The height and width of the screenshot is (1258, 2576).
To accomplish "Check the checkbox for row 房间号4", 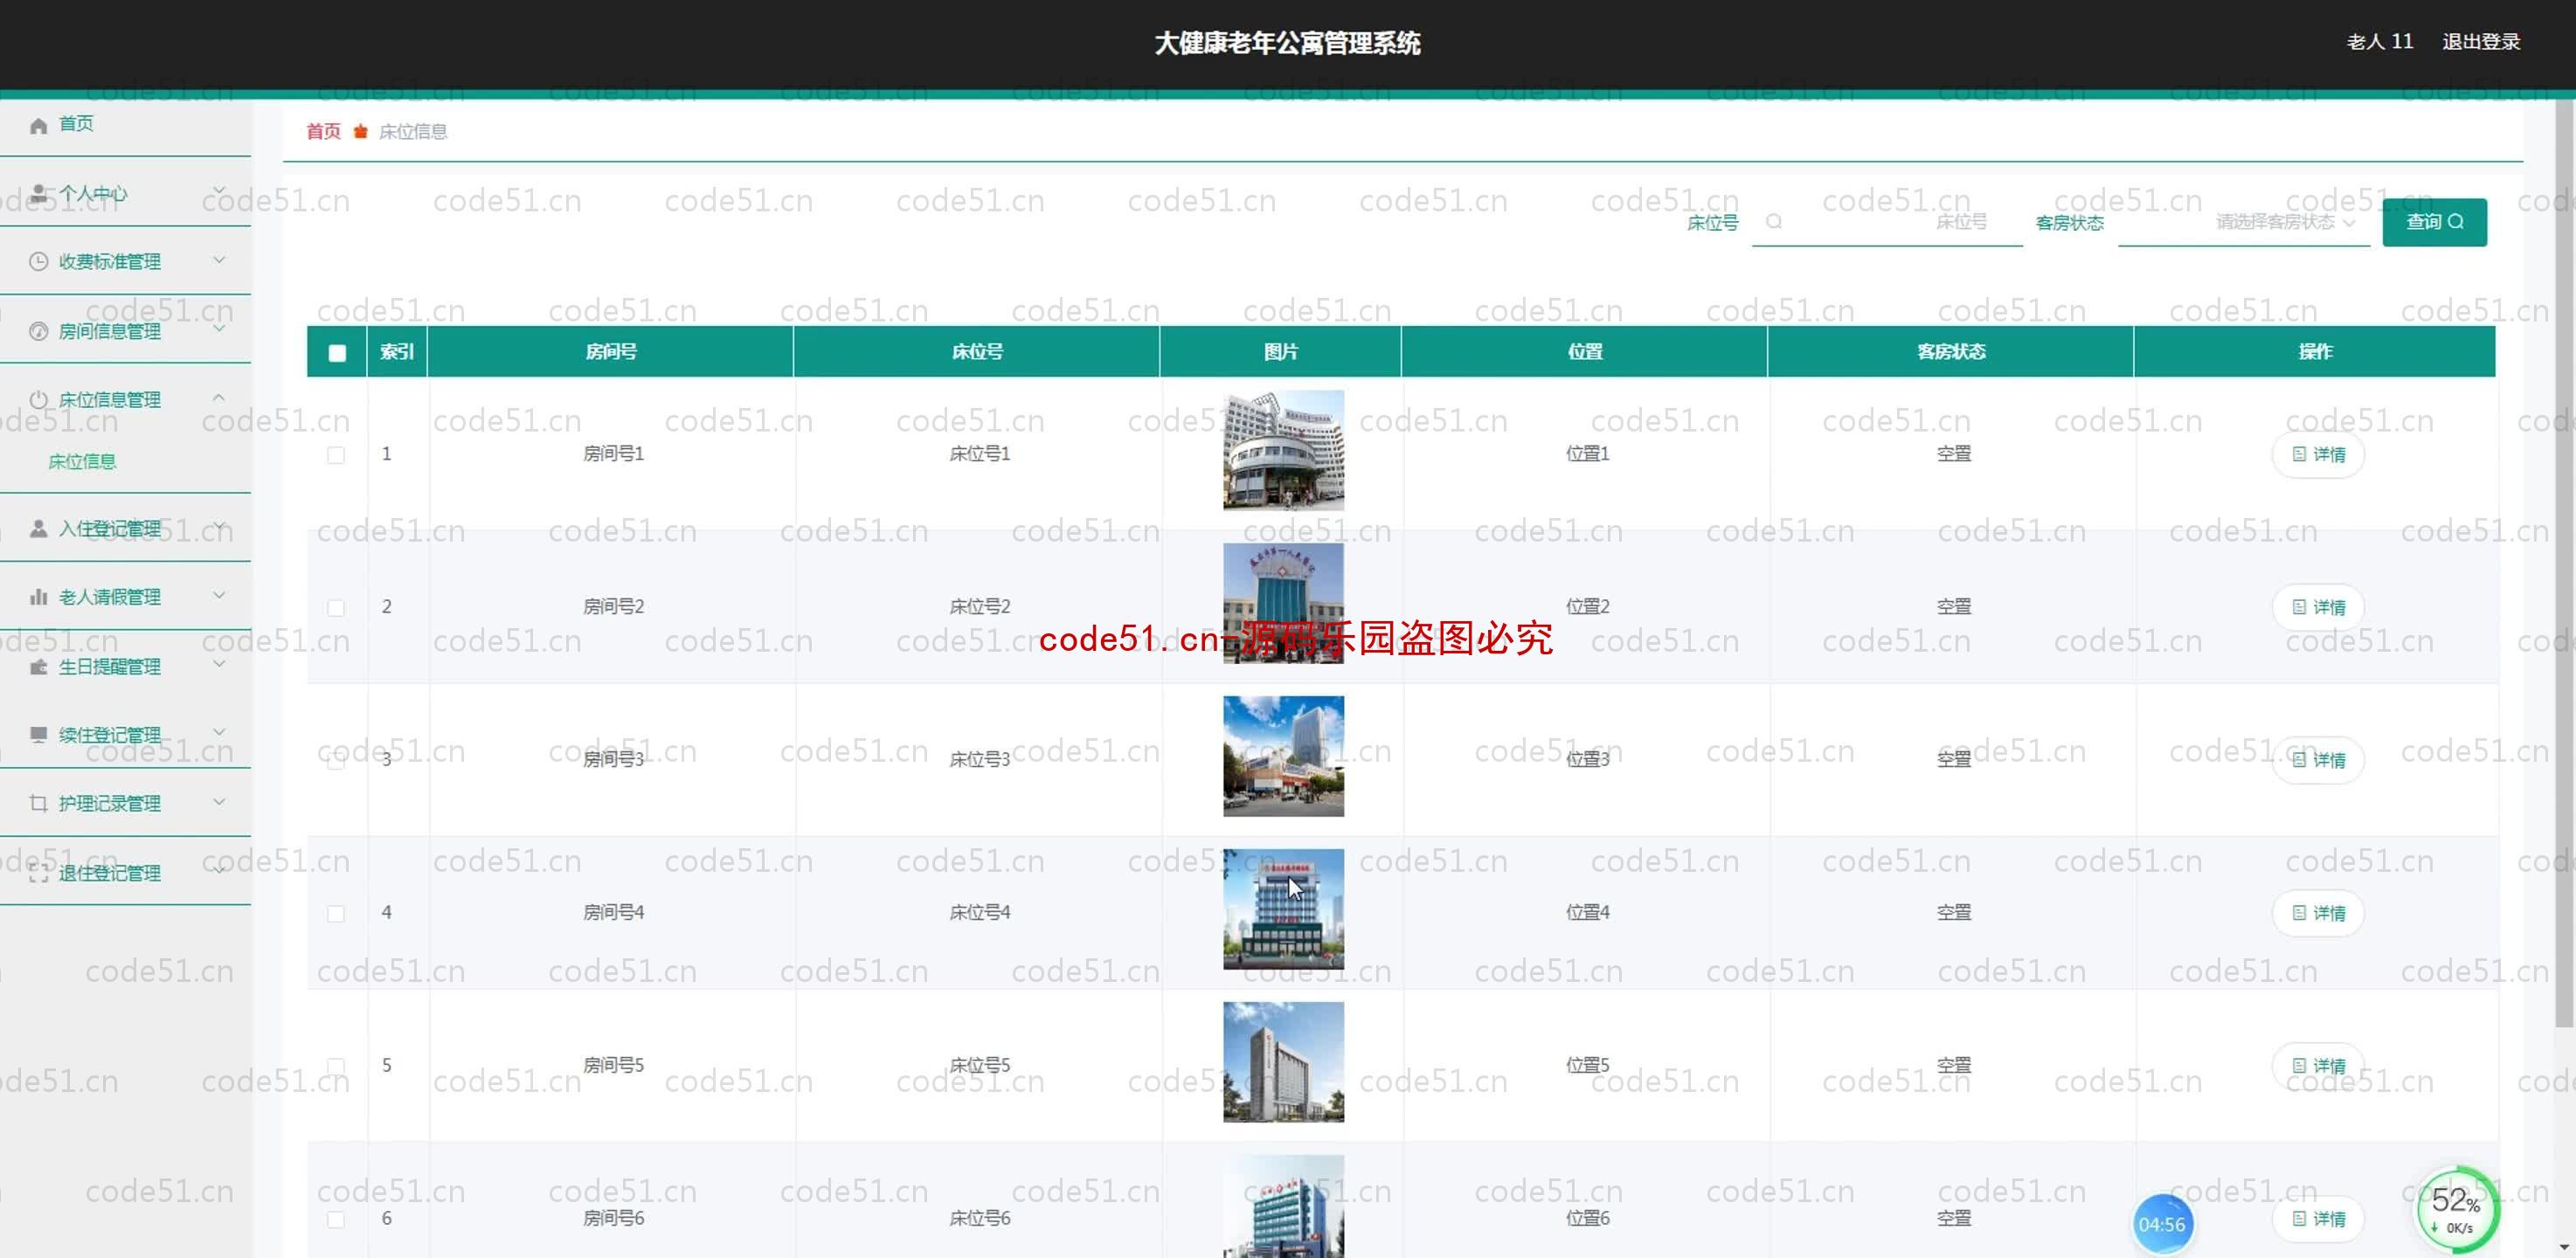I will coord(336,914).
